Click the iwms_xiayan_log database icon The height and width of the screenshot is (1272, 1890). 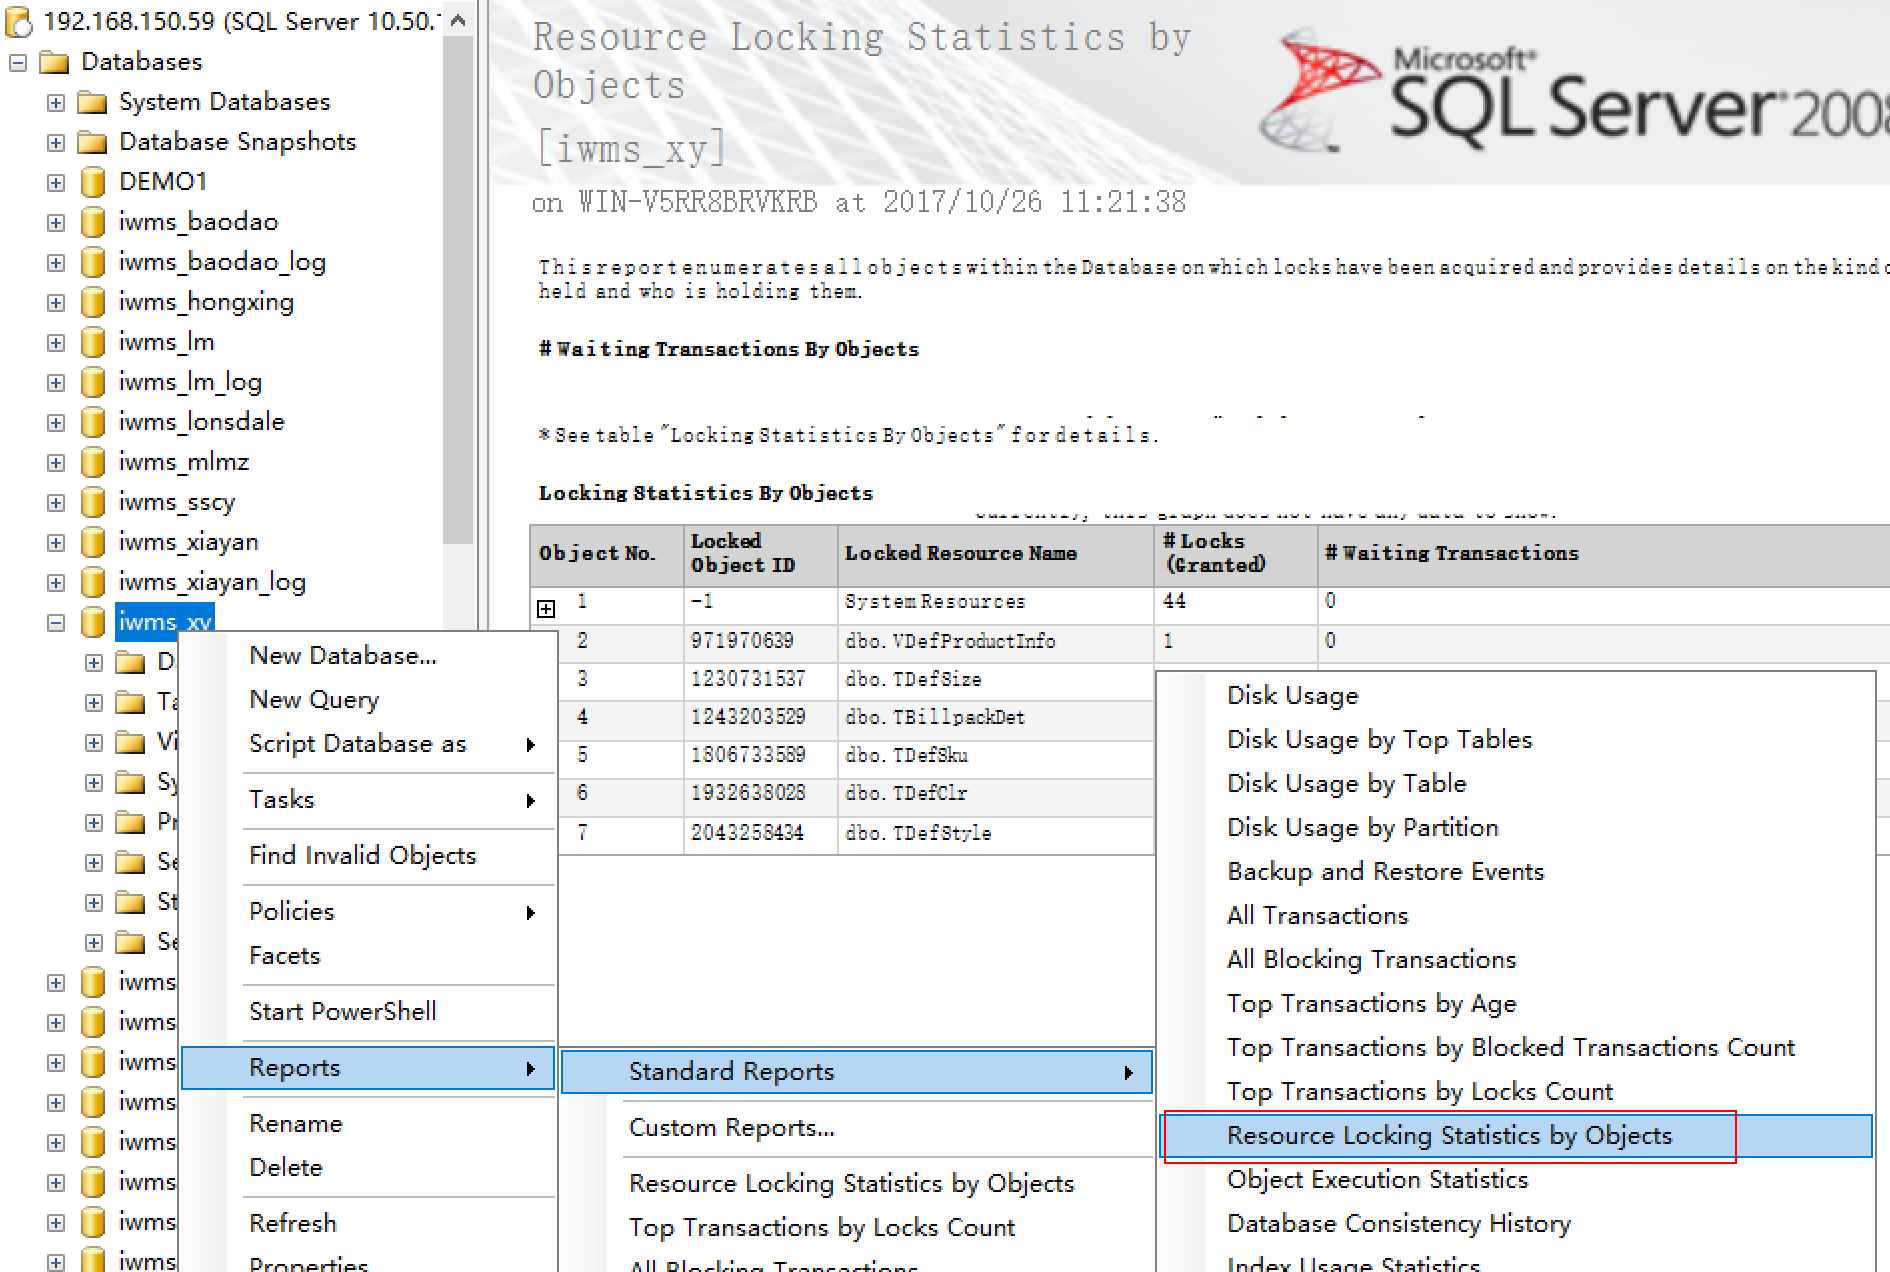point(93,582)
